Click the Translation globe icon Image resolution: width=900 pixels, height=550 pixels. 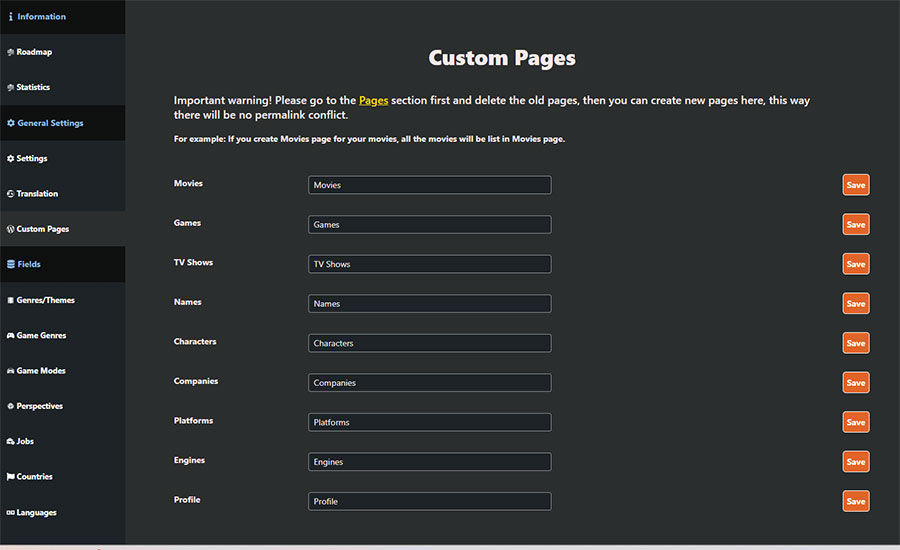(10, 194)
